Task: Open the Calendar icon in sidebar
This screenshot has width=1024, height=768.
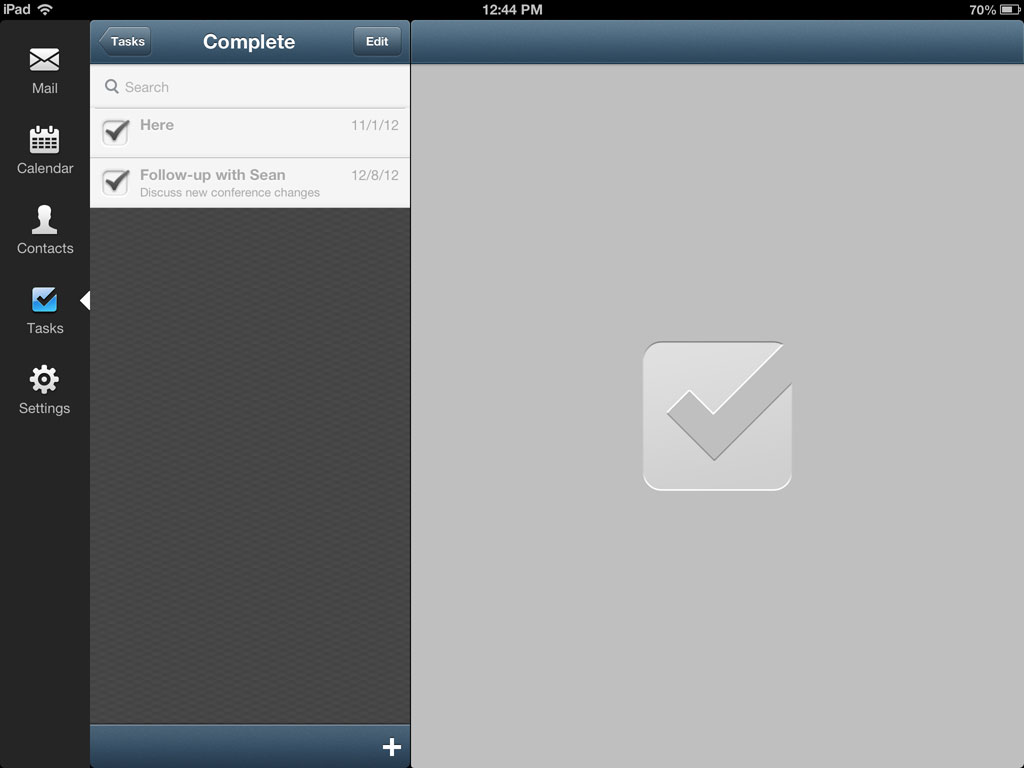Action: (x=44, y=139)
